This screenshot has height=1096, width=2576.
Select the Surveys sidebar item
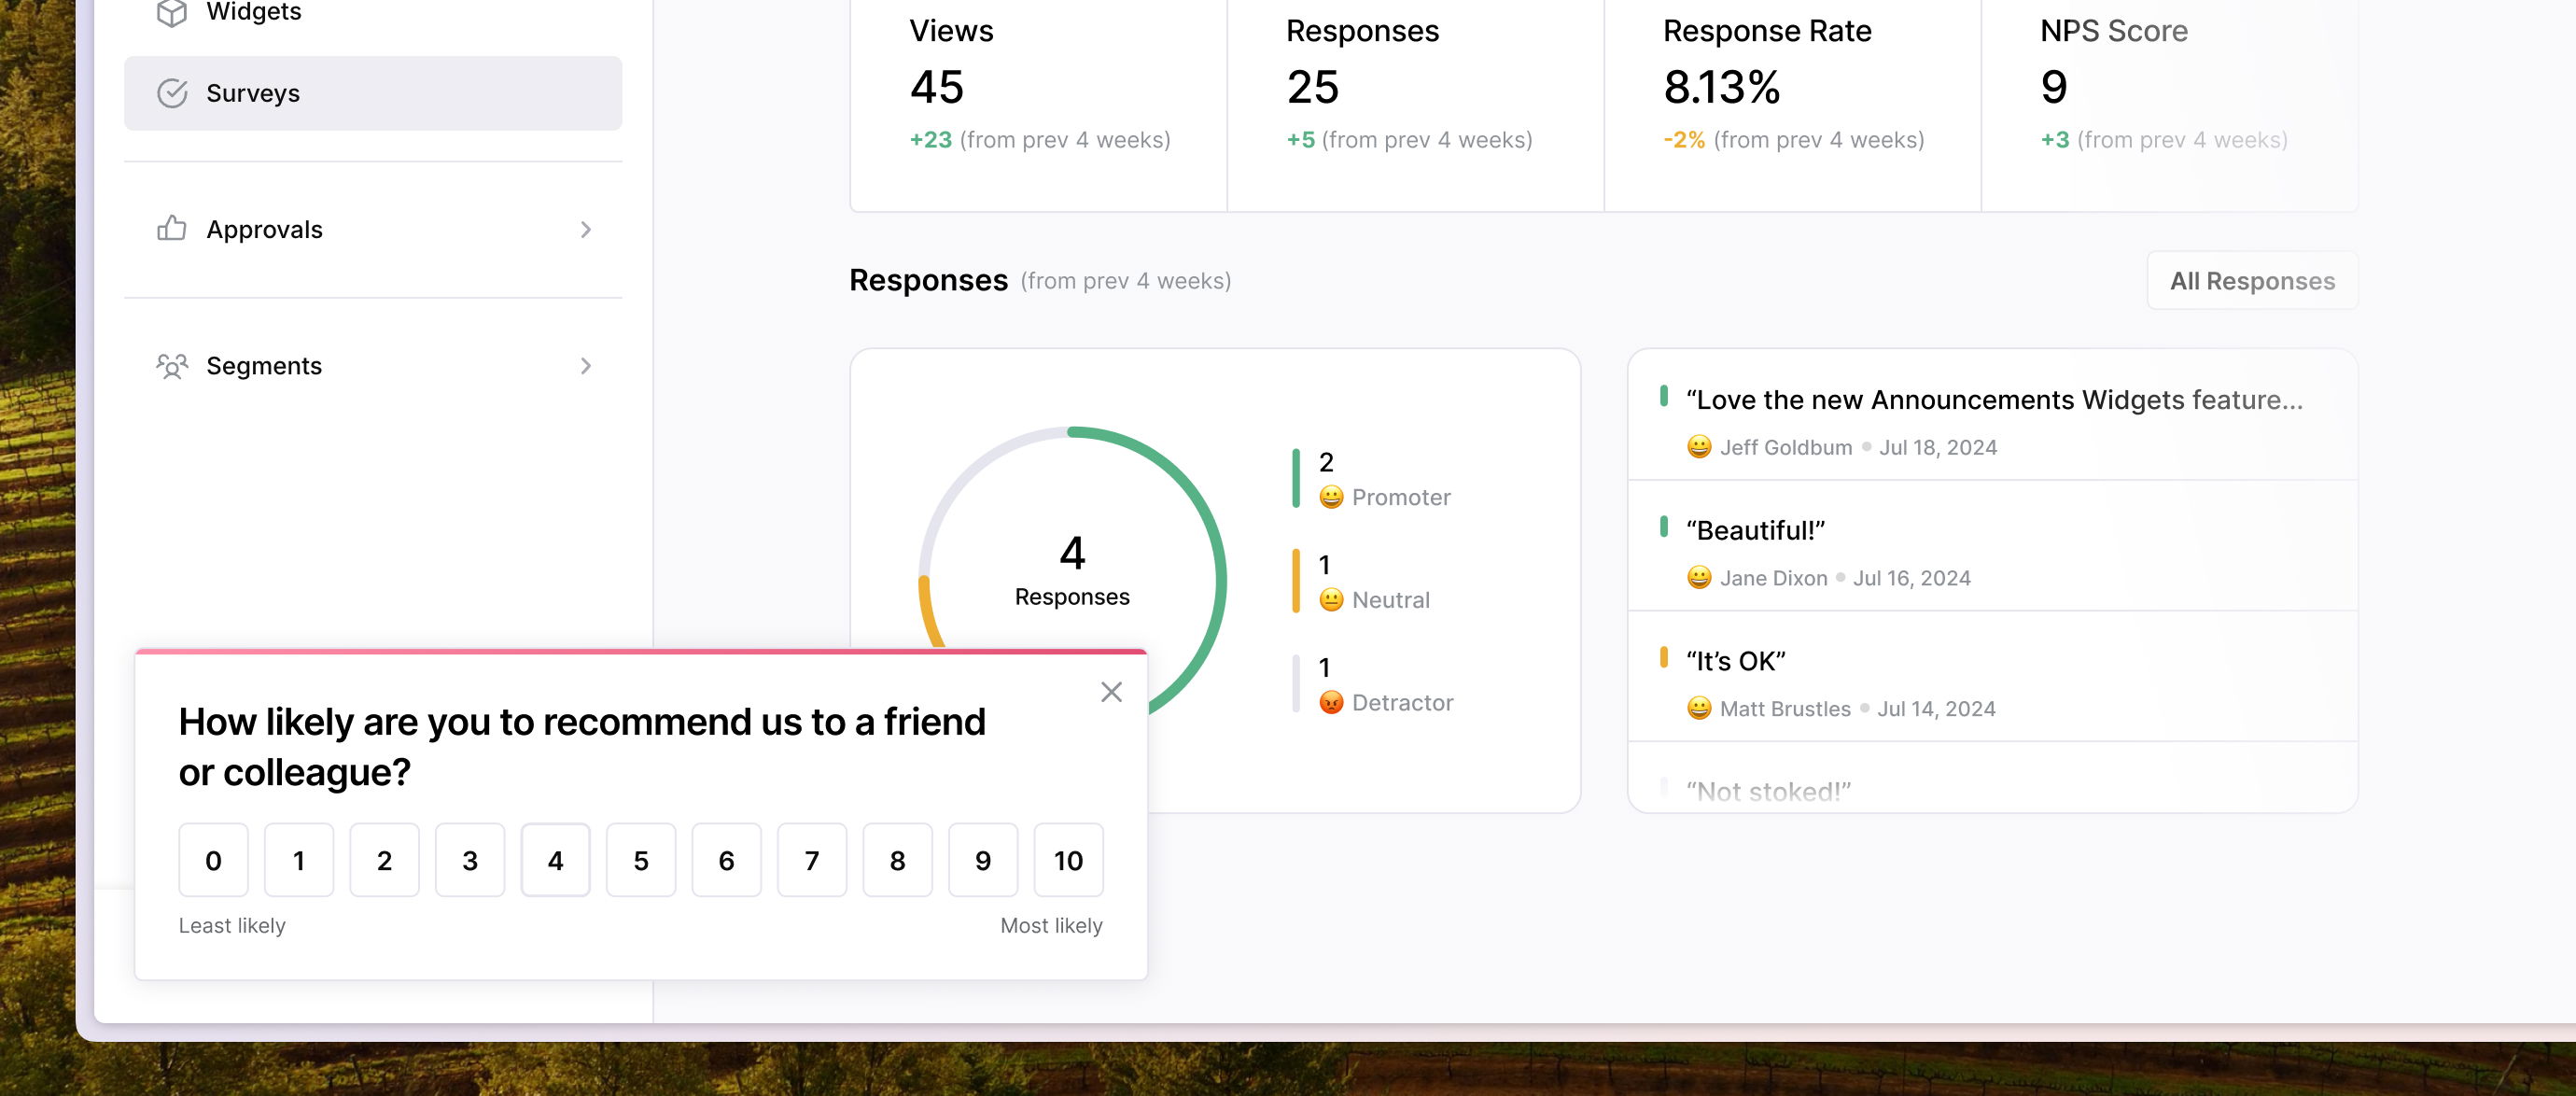tap(373, 93)
